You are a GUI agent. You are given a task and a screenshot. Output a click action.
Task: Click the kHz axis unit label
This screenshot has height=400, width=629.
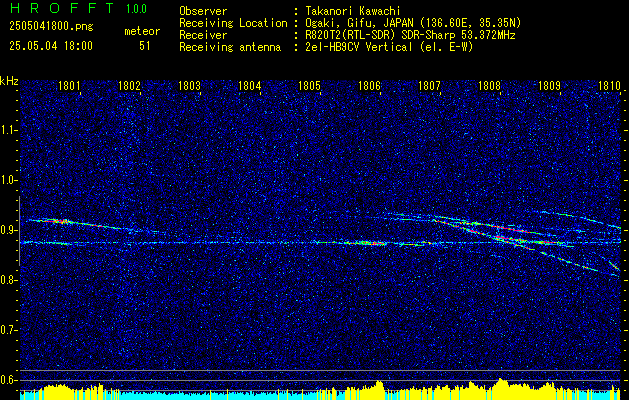point(9,81)
